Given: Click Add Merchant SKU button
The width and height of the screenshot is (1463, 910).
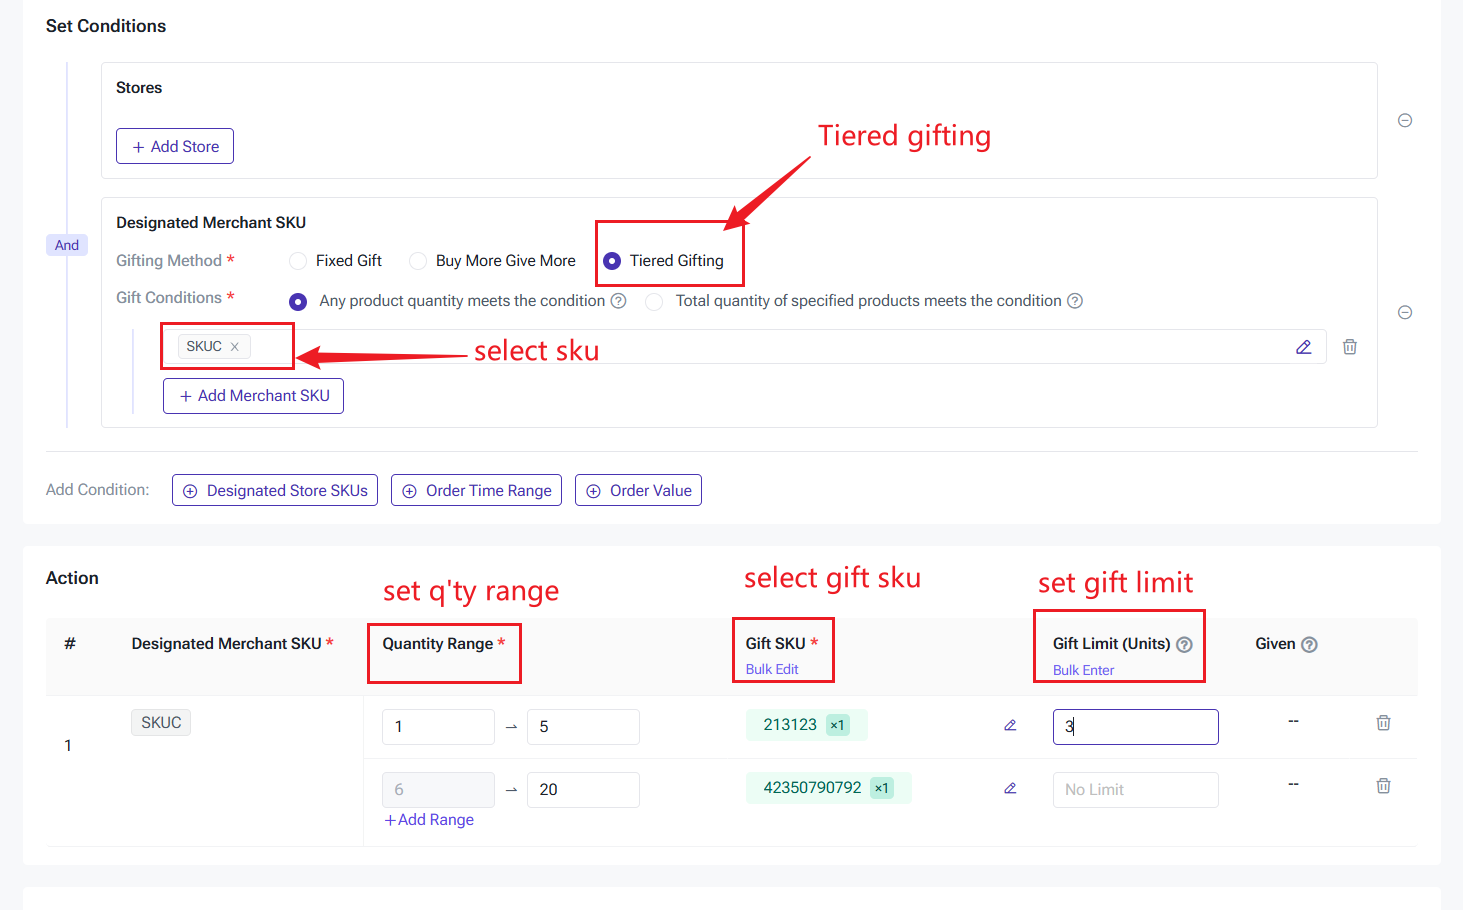Looking at the screenshot, I should click(253, 396).
